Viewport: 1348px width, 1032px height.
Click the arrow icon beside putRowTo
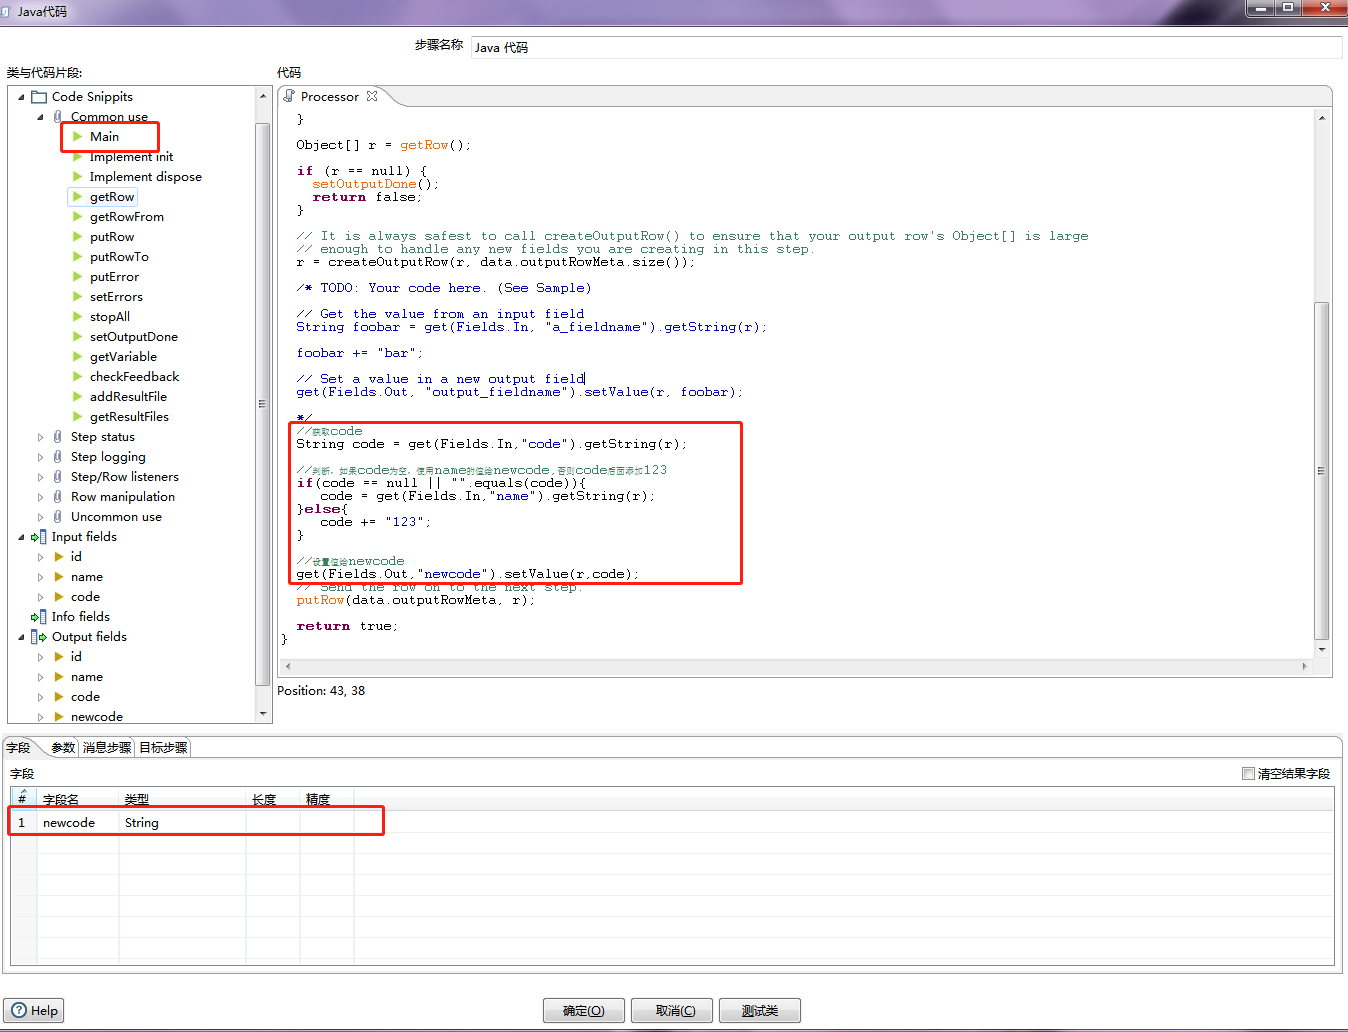tap(78, 257)
